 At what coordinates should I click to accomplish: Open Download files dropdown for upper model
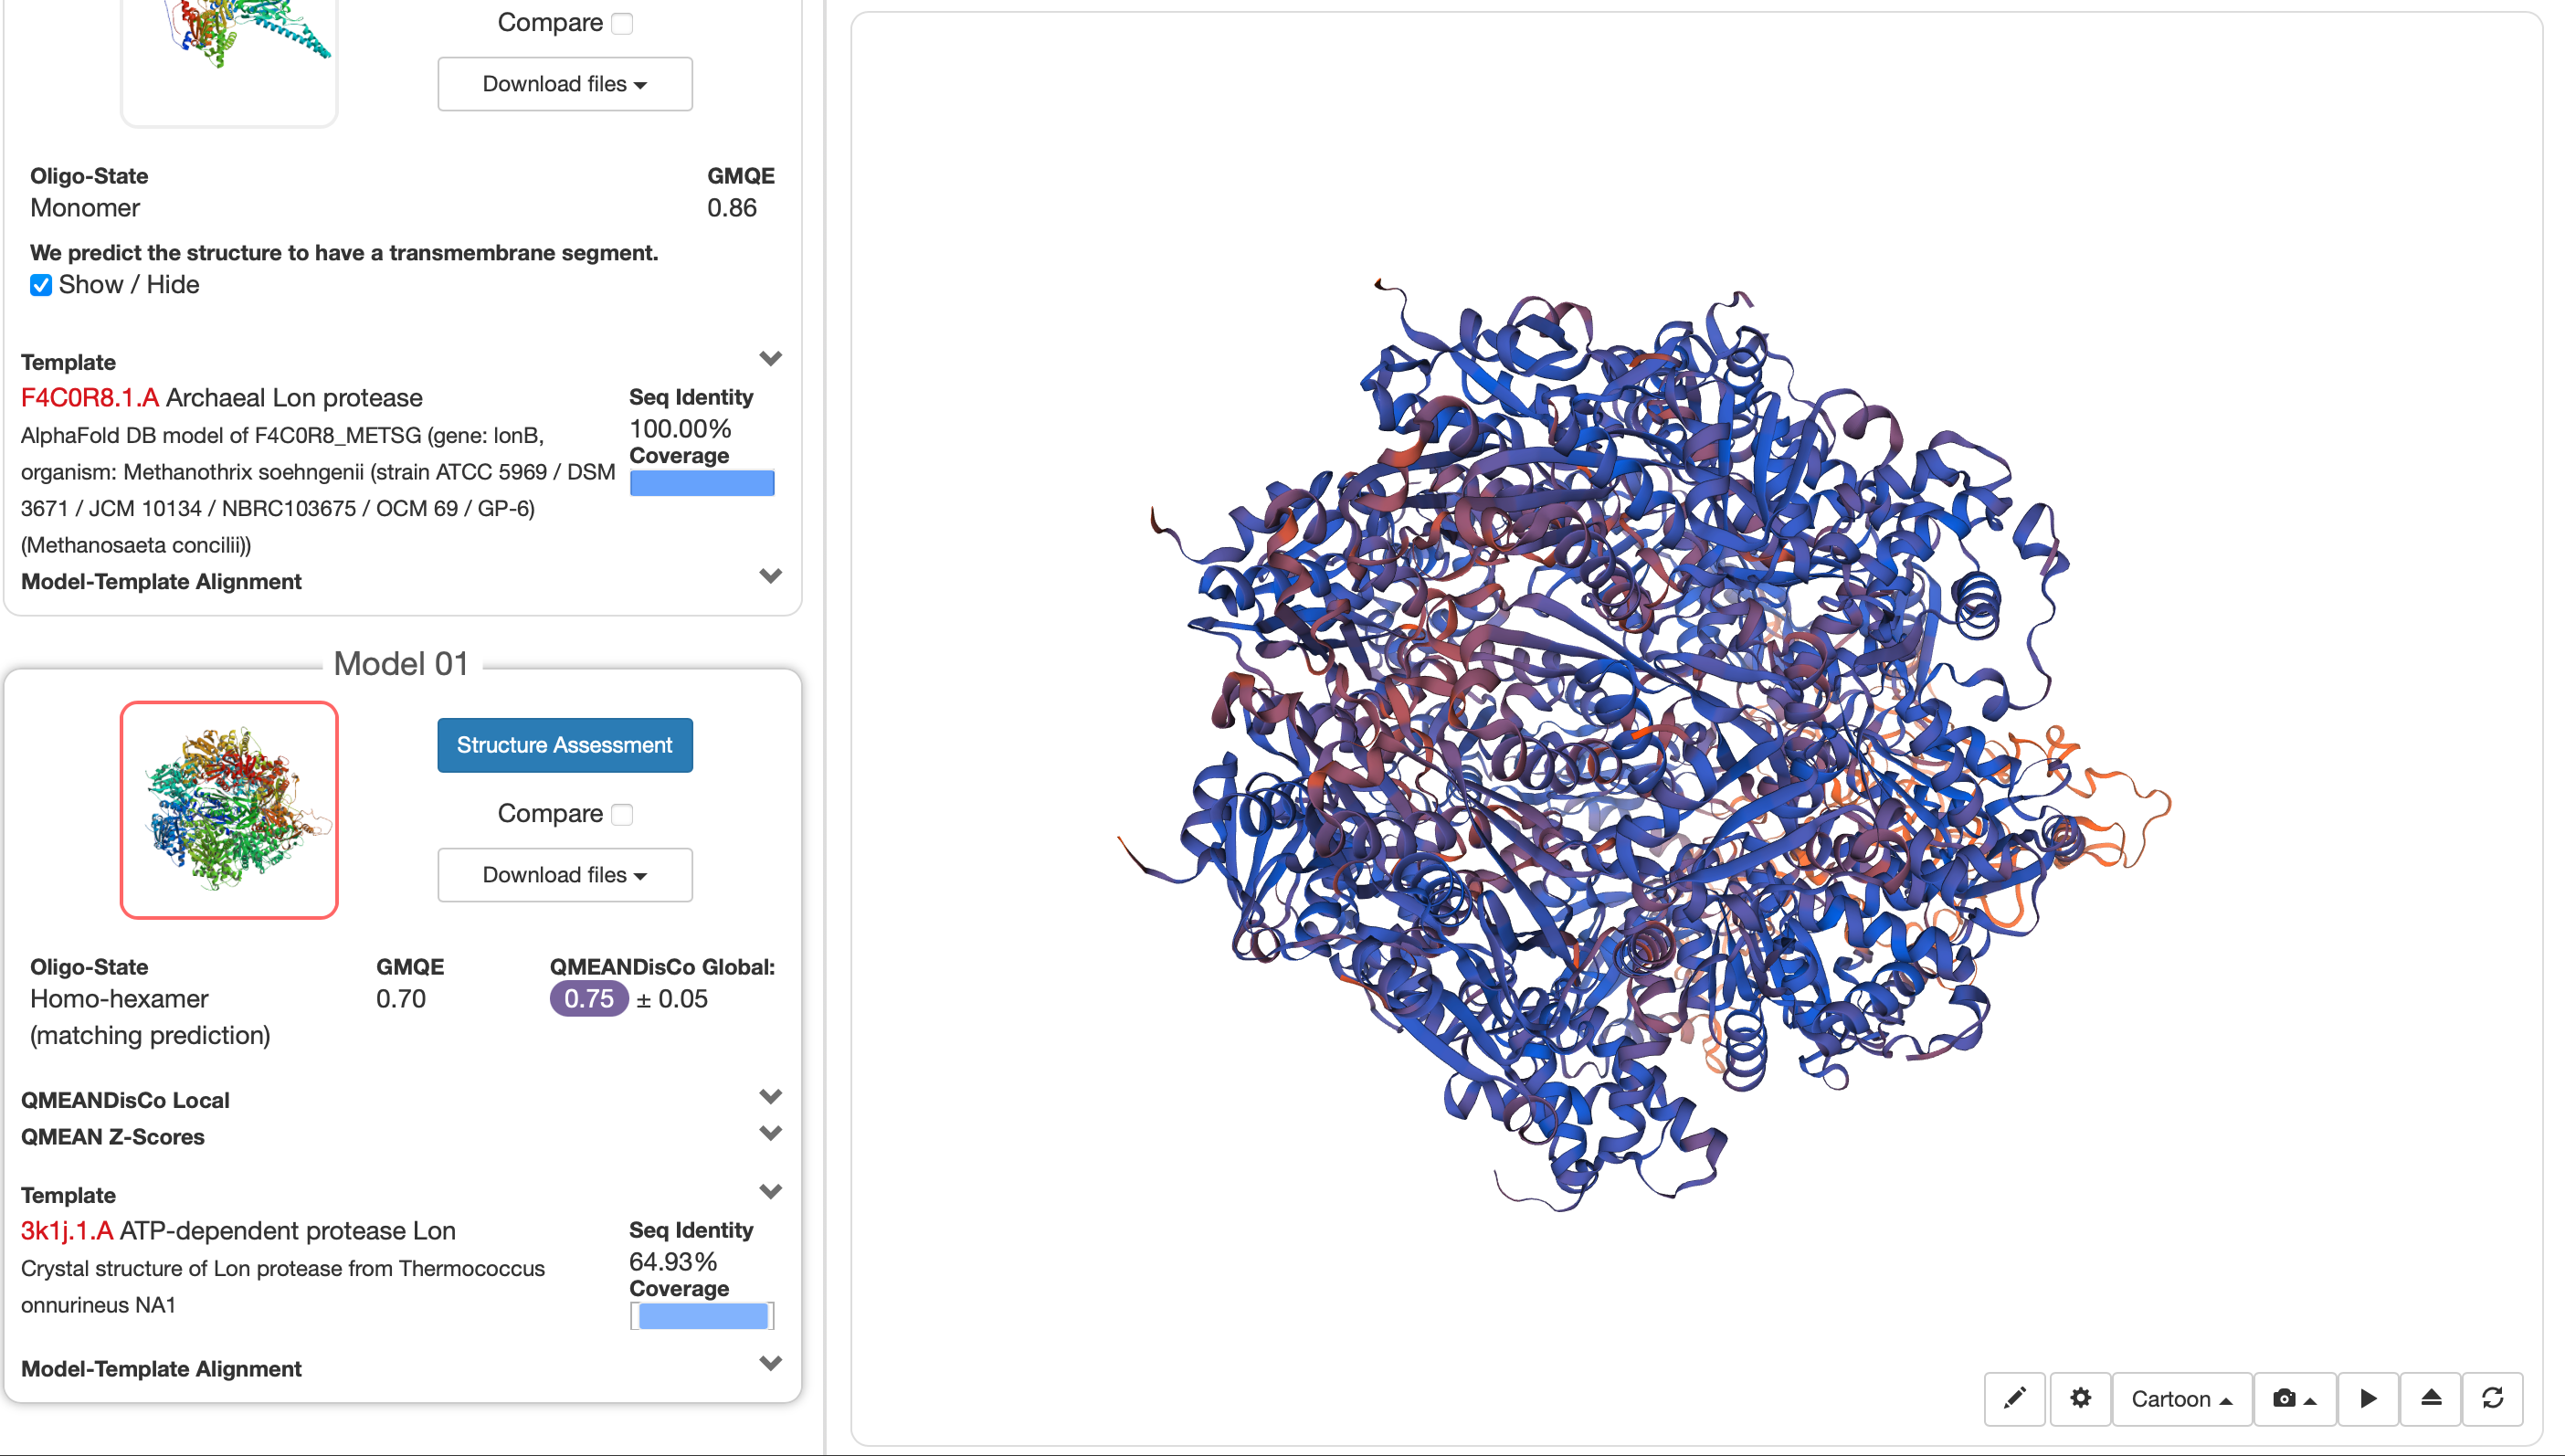565,84
